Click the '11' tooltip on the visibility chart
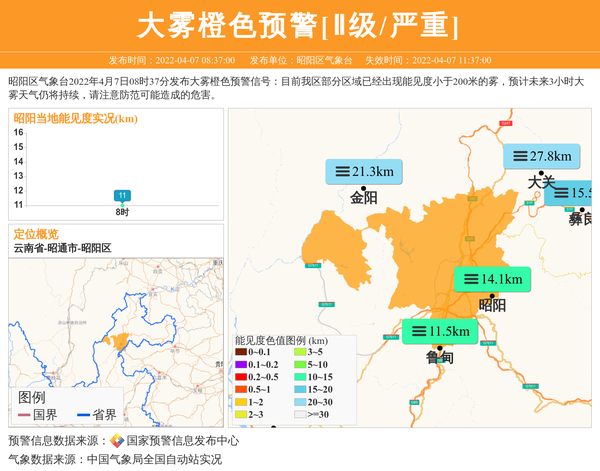Image resolution: width=600 pixels, height=471 pixels. coord(122,196)
